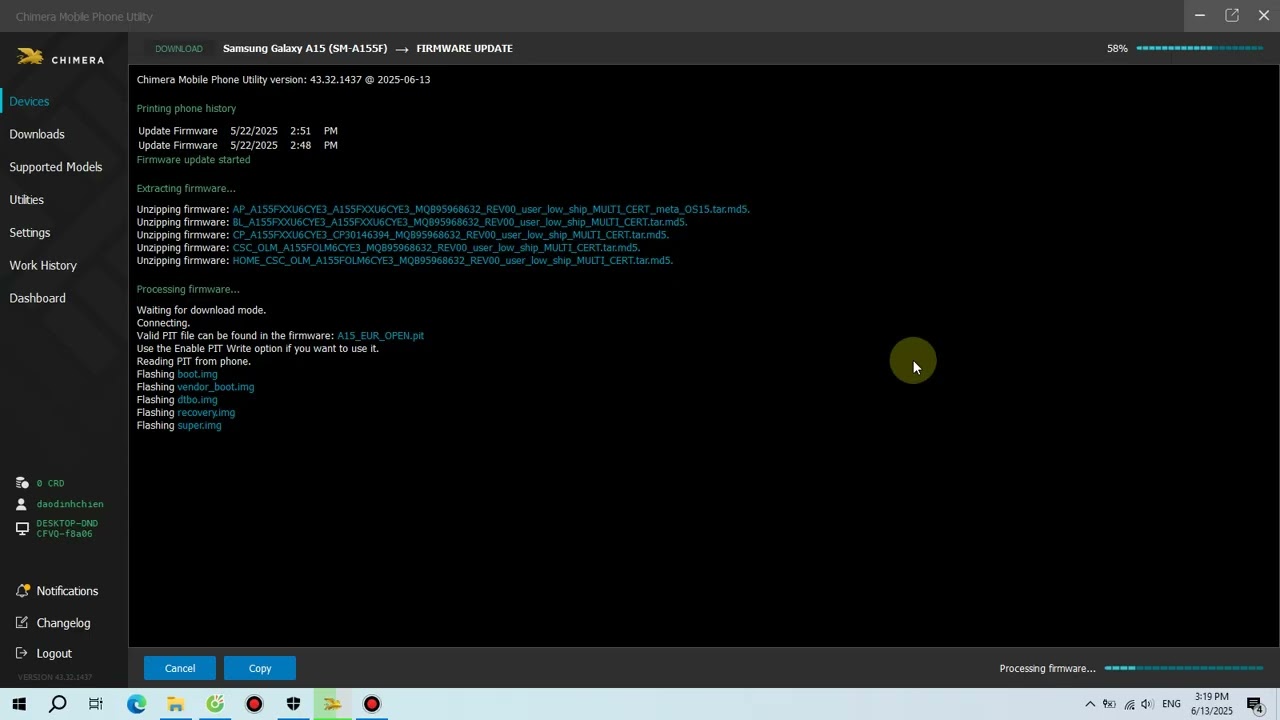Open the Utilities section
This screenshot has height=720, width=1280.
coord(27,200)
